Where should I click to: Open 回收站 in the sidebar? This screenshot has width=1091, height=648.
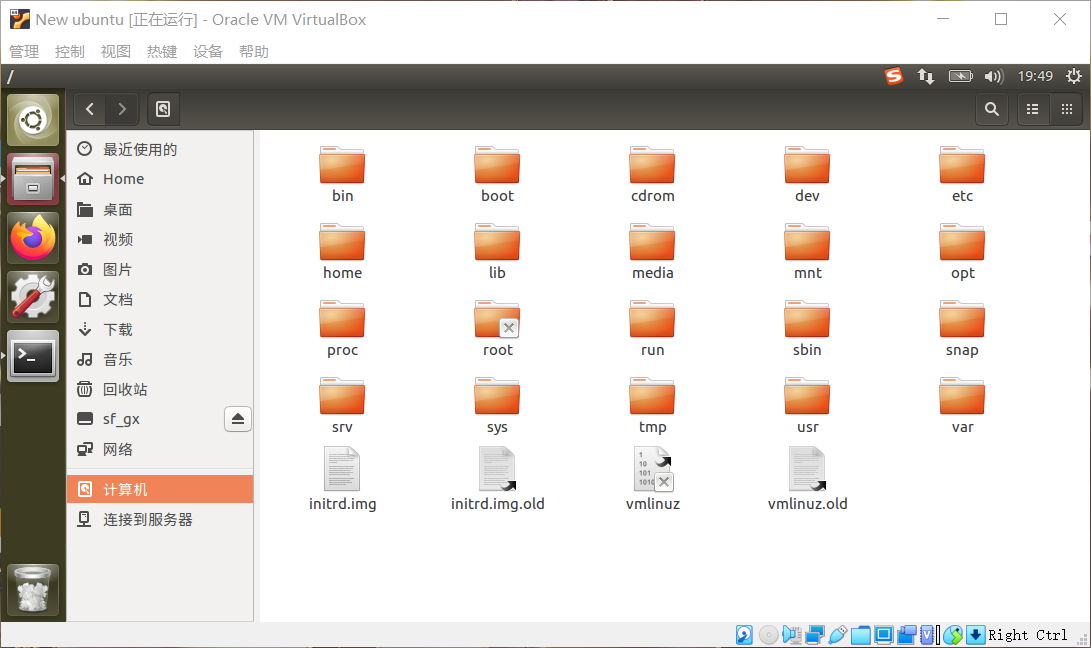click(160, 389)
